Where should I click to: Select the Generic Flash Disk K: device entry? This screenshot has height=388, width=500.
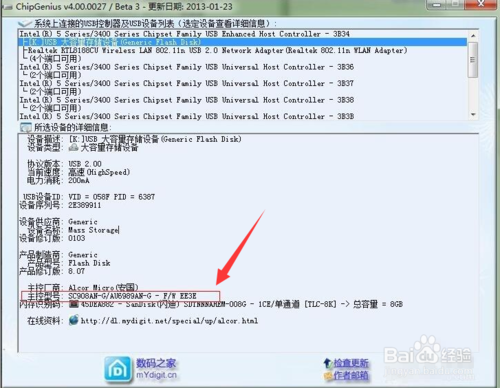[x=243, y=42]
